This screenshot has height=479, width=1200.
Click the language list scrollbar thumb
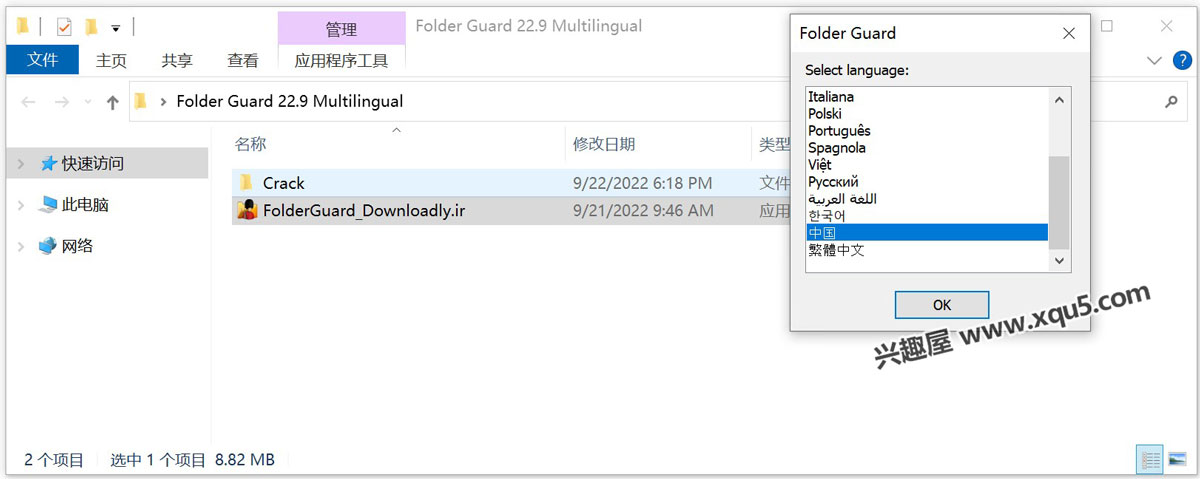pos(1058,202)
